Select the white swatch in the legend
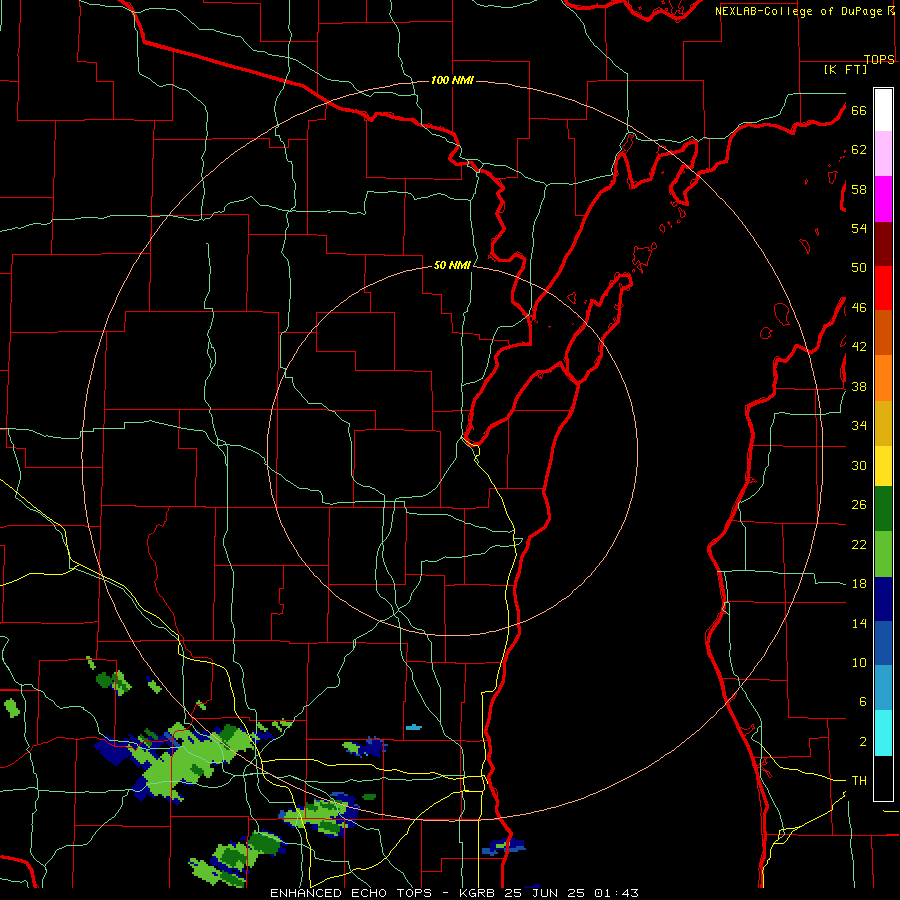The image size is (900, 900). 883,110
